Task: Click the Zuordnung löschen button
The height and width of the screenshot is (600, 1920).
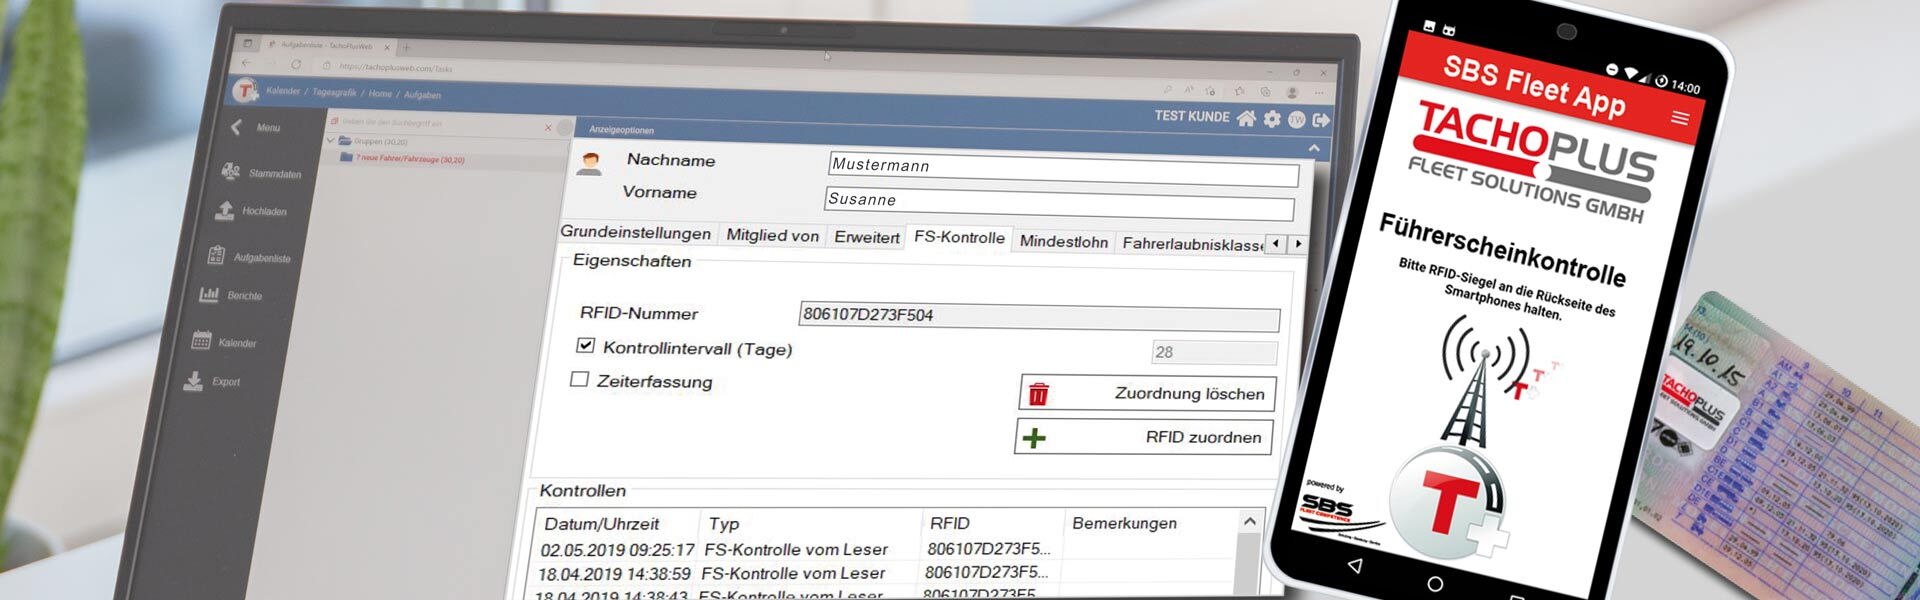Action: point(1147,393)
